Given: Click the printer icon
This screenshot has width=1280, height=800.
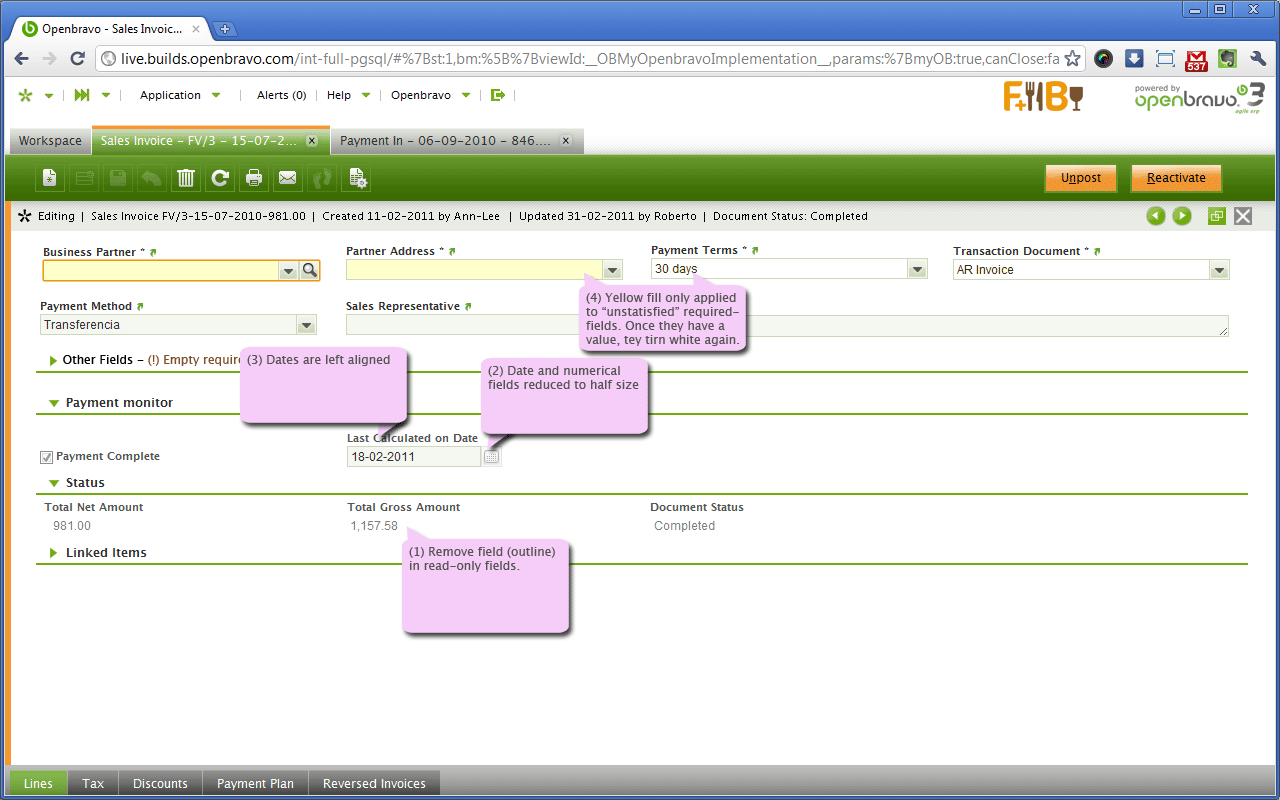Looking at the screenshot, I should click(x=254, y=178).
